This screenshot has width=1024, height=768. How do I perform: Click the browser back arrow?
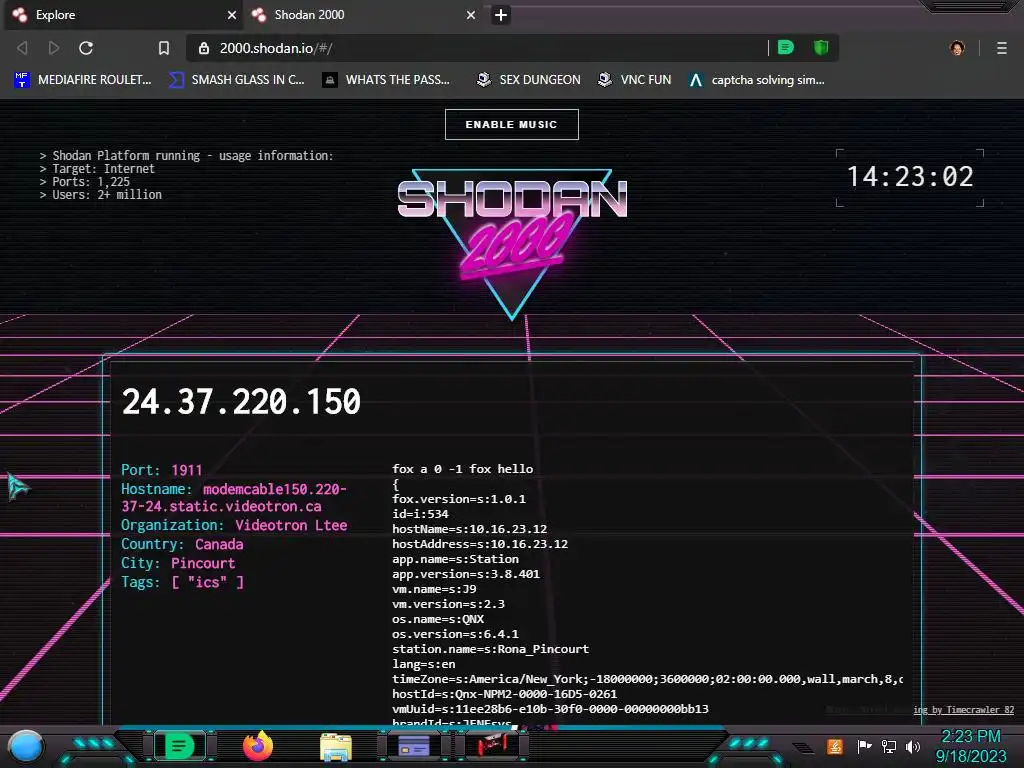point(22,48)
